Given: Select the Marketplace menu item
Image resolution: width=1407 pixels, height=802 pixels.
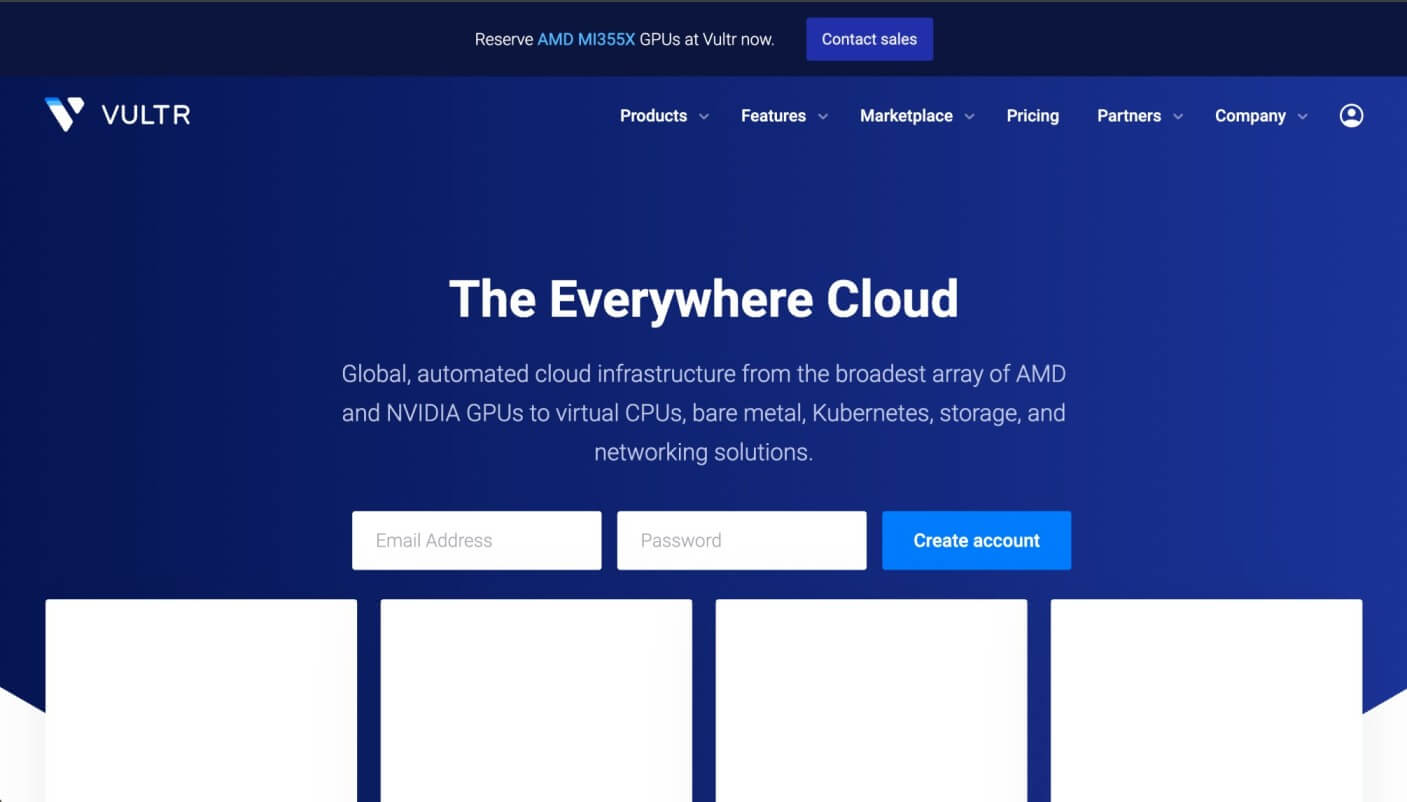Looking at the screenshot, I should coord(906,116).
